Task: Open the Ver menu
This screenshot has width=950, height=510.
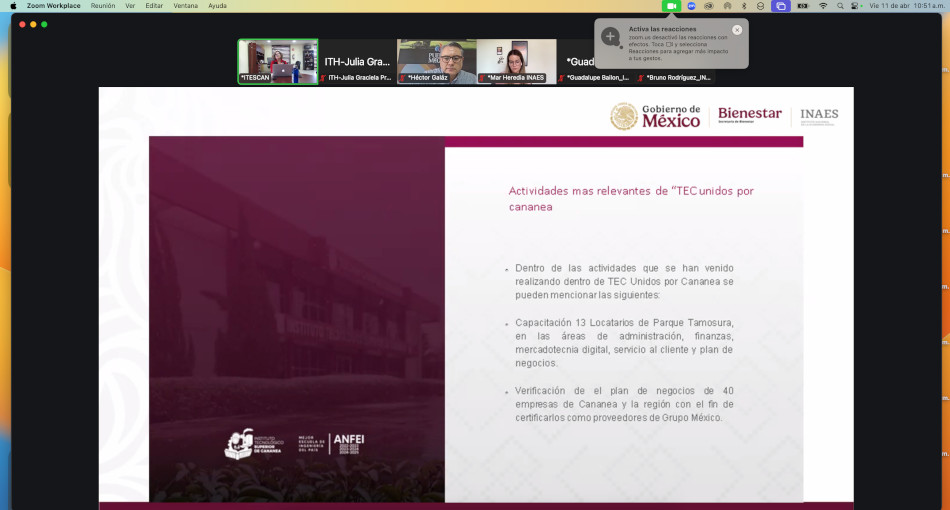Action: (130, 5)
